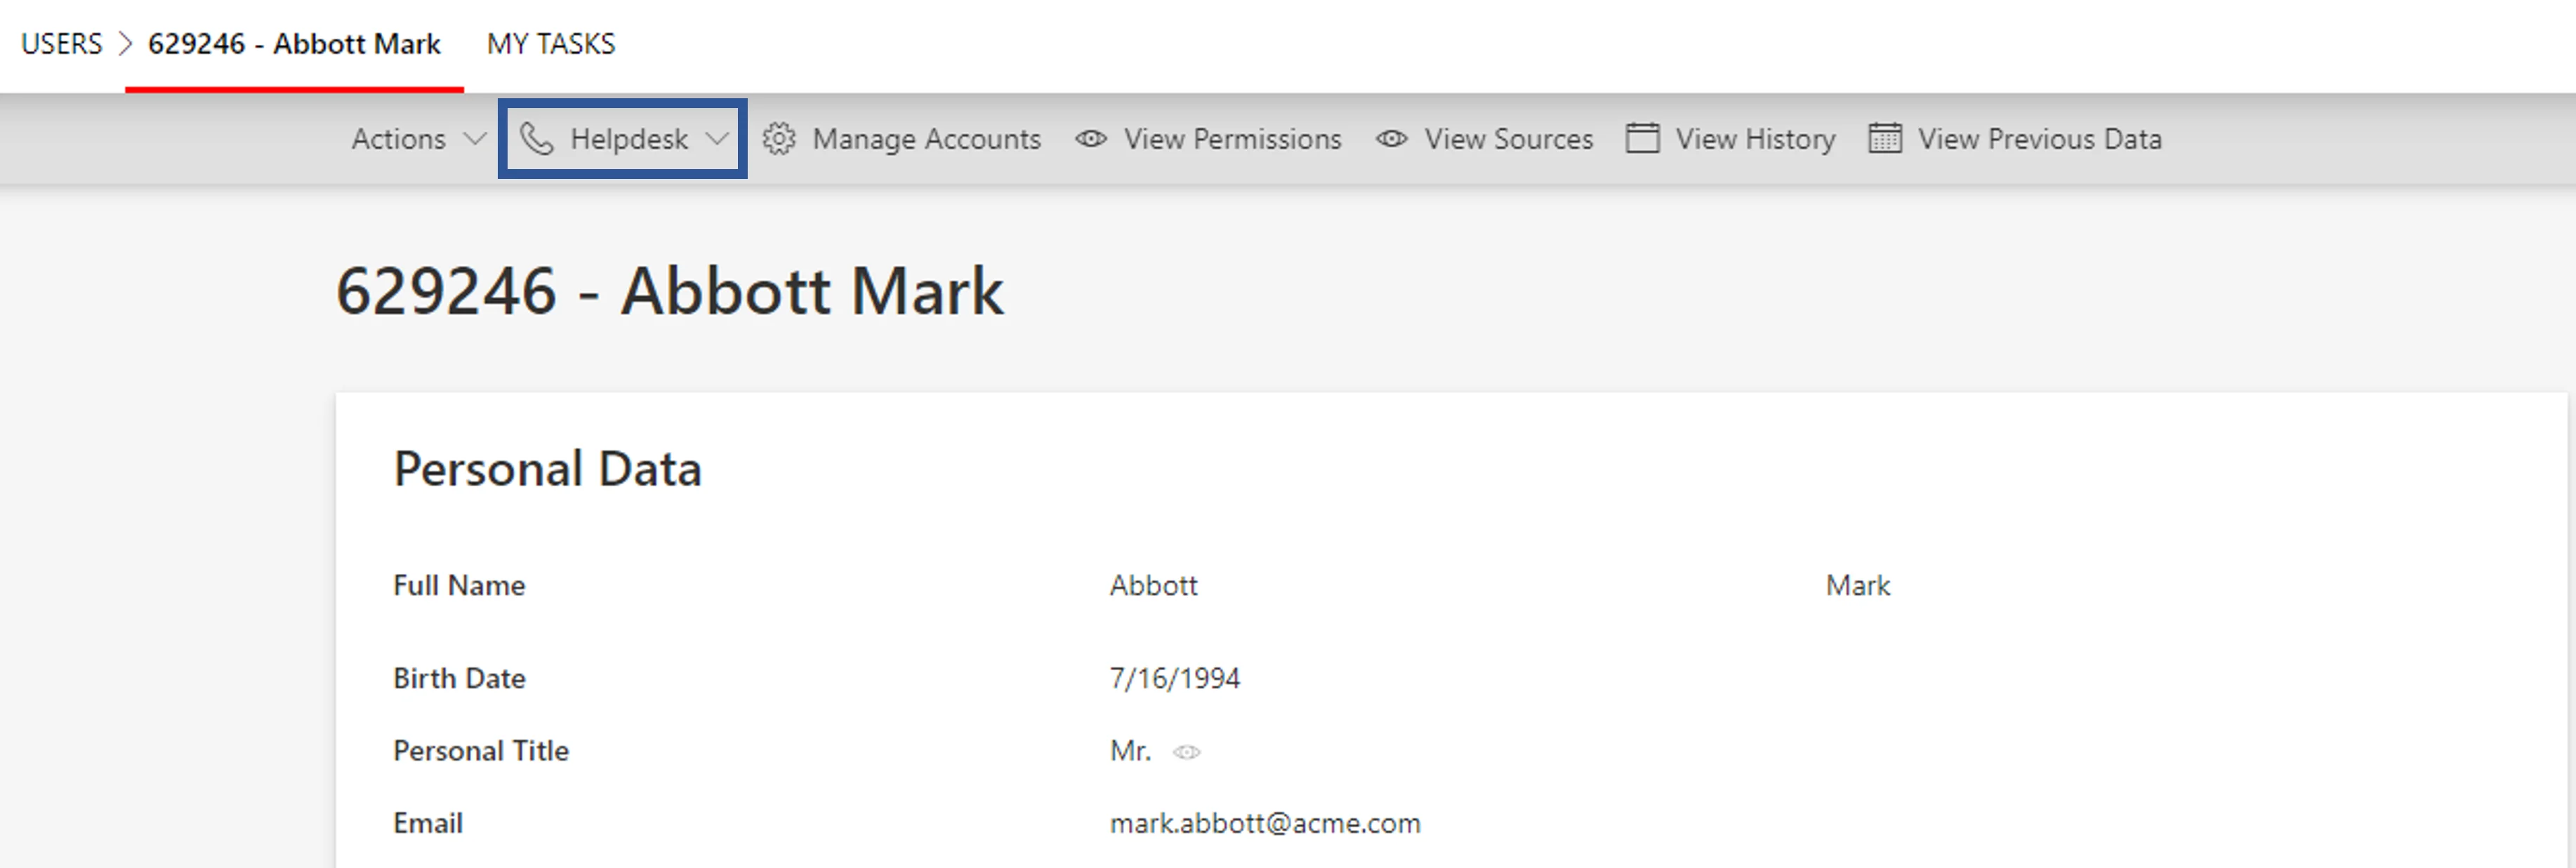Click the Manage Accounts gear icon

[x=779, y=139]
